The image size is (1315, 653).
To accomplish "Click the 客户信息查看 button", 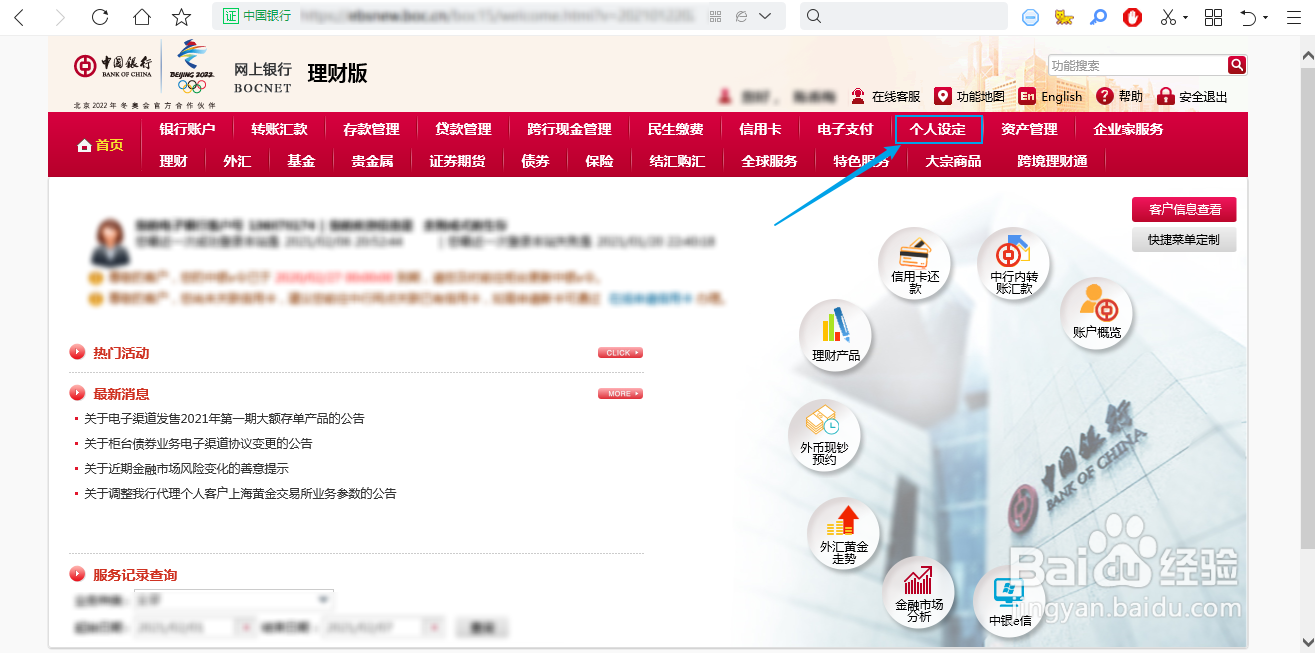I will point(1183,209).
